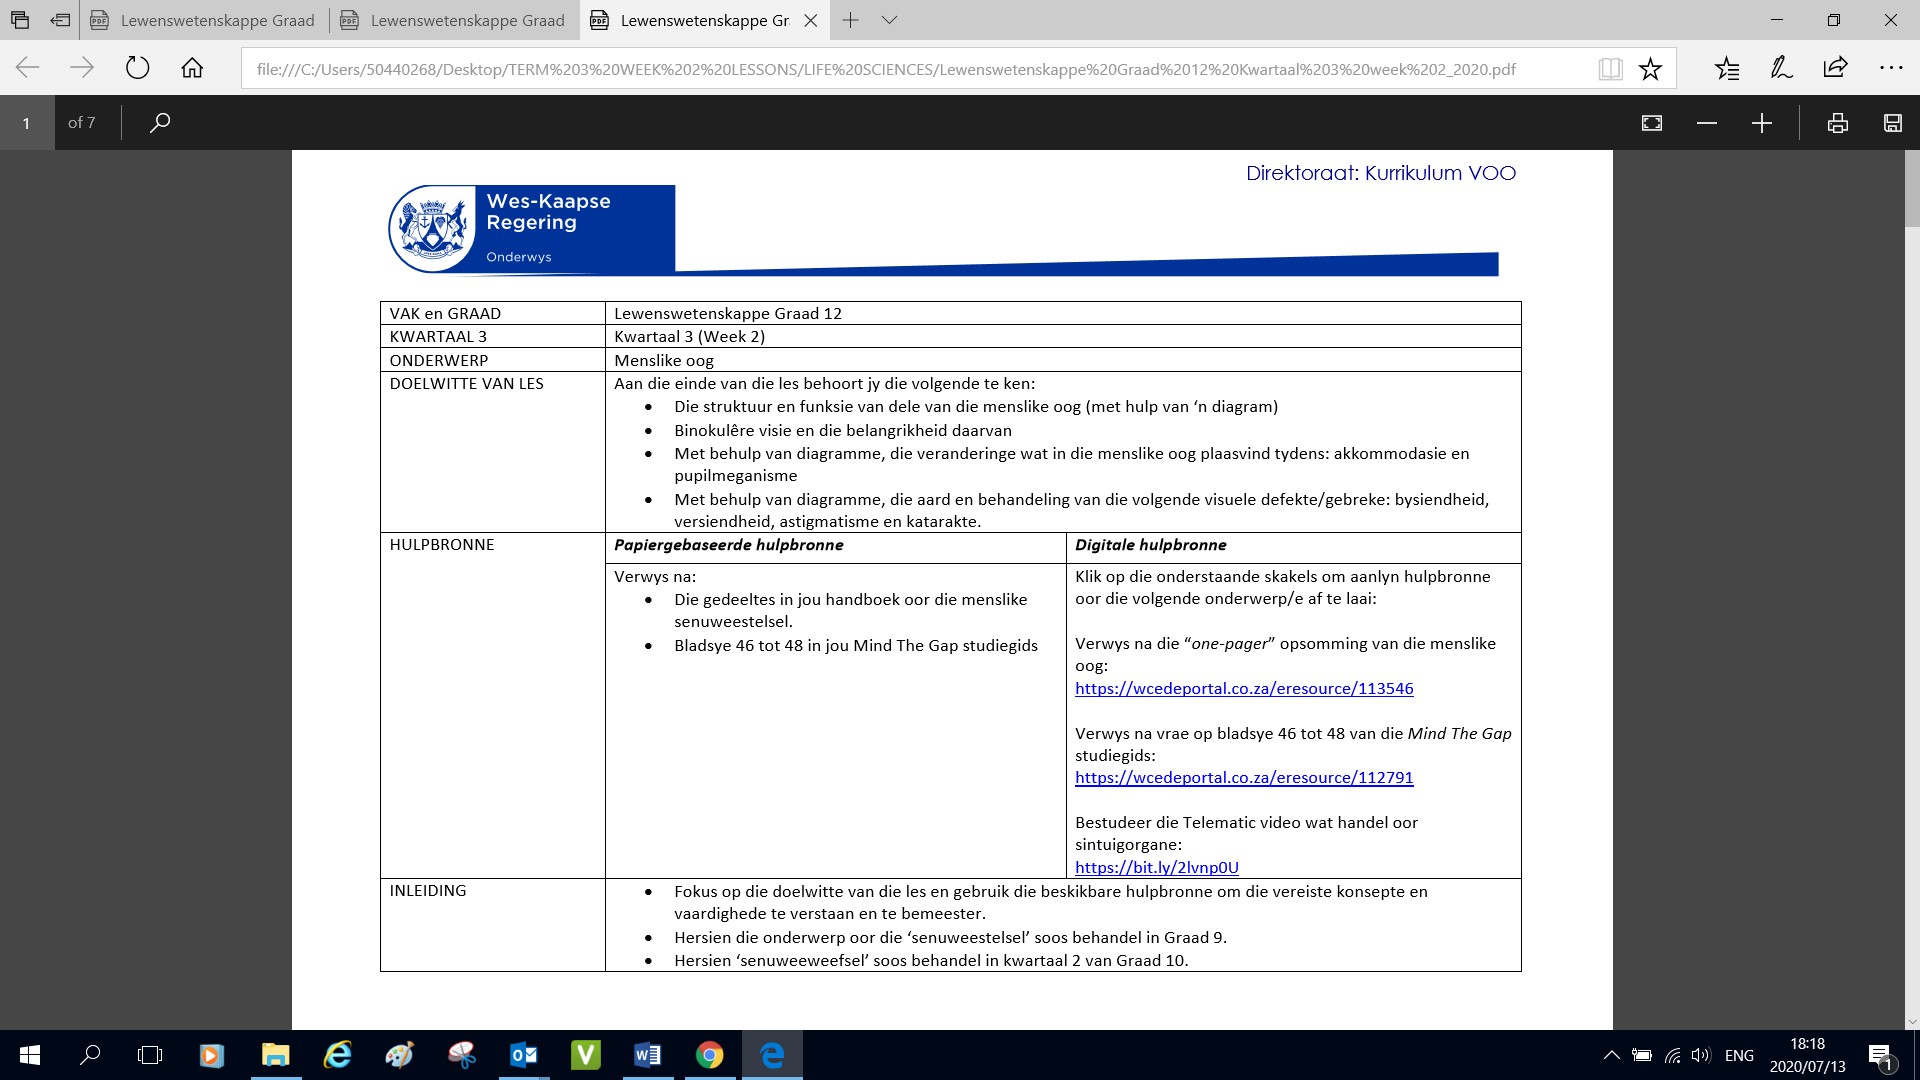Save the PDF document
The height and width of the screenshot is (1080, 1920).
tap(1892, 123)
